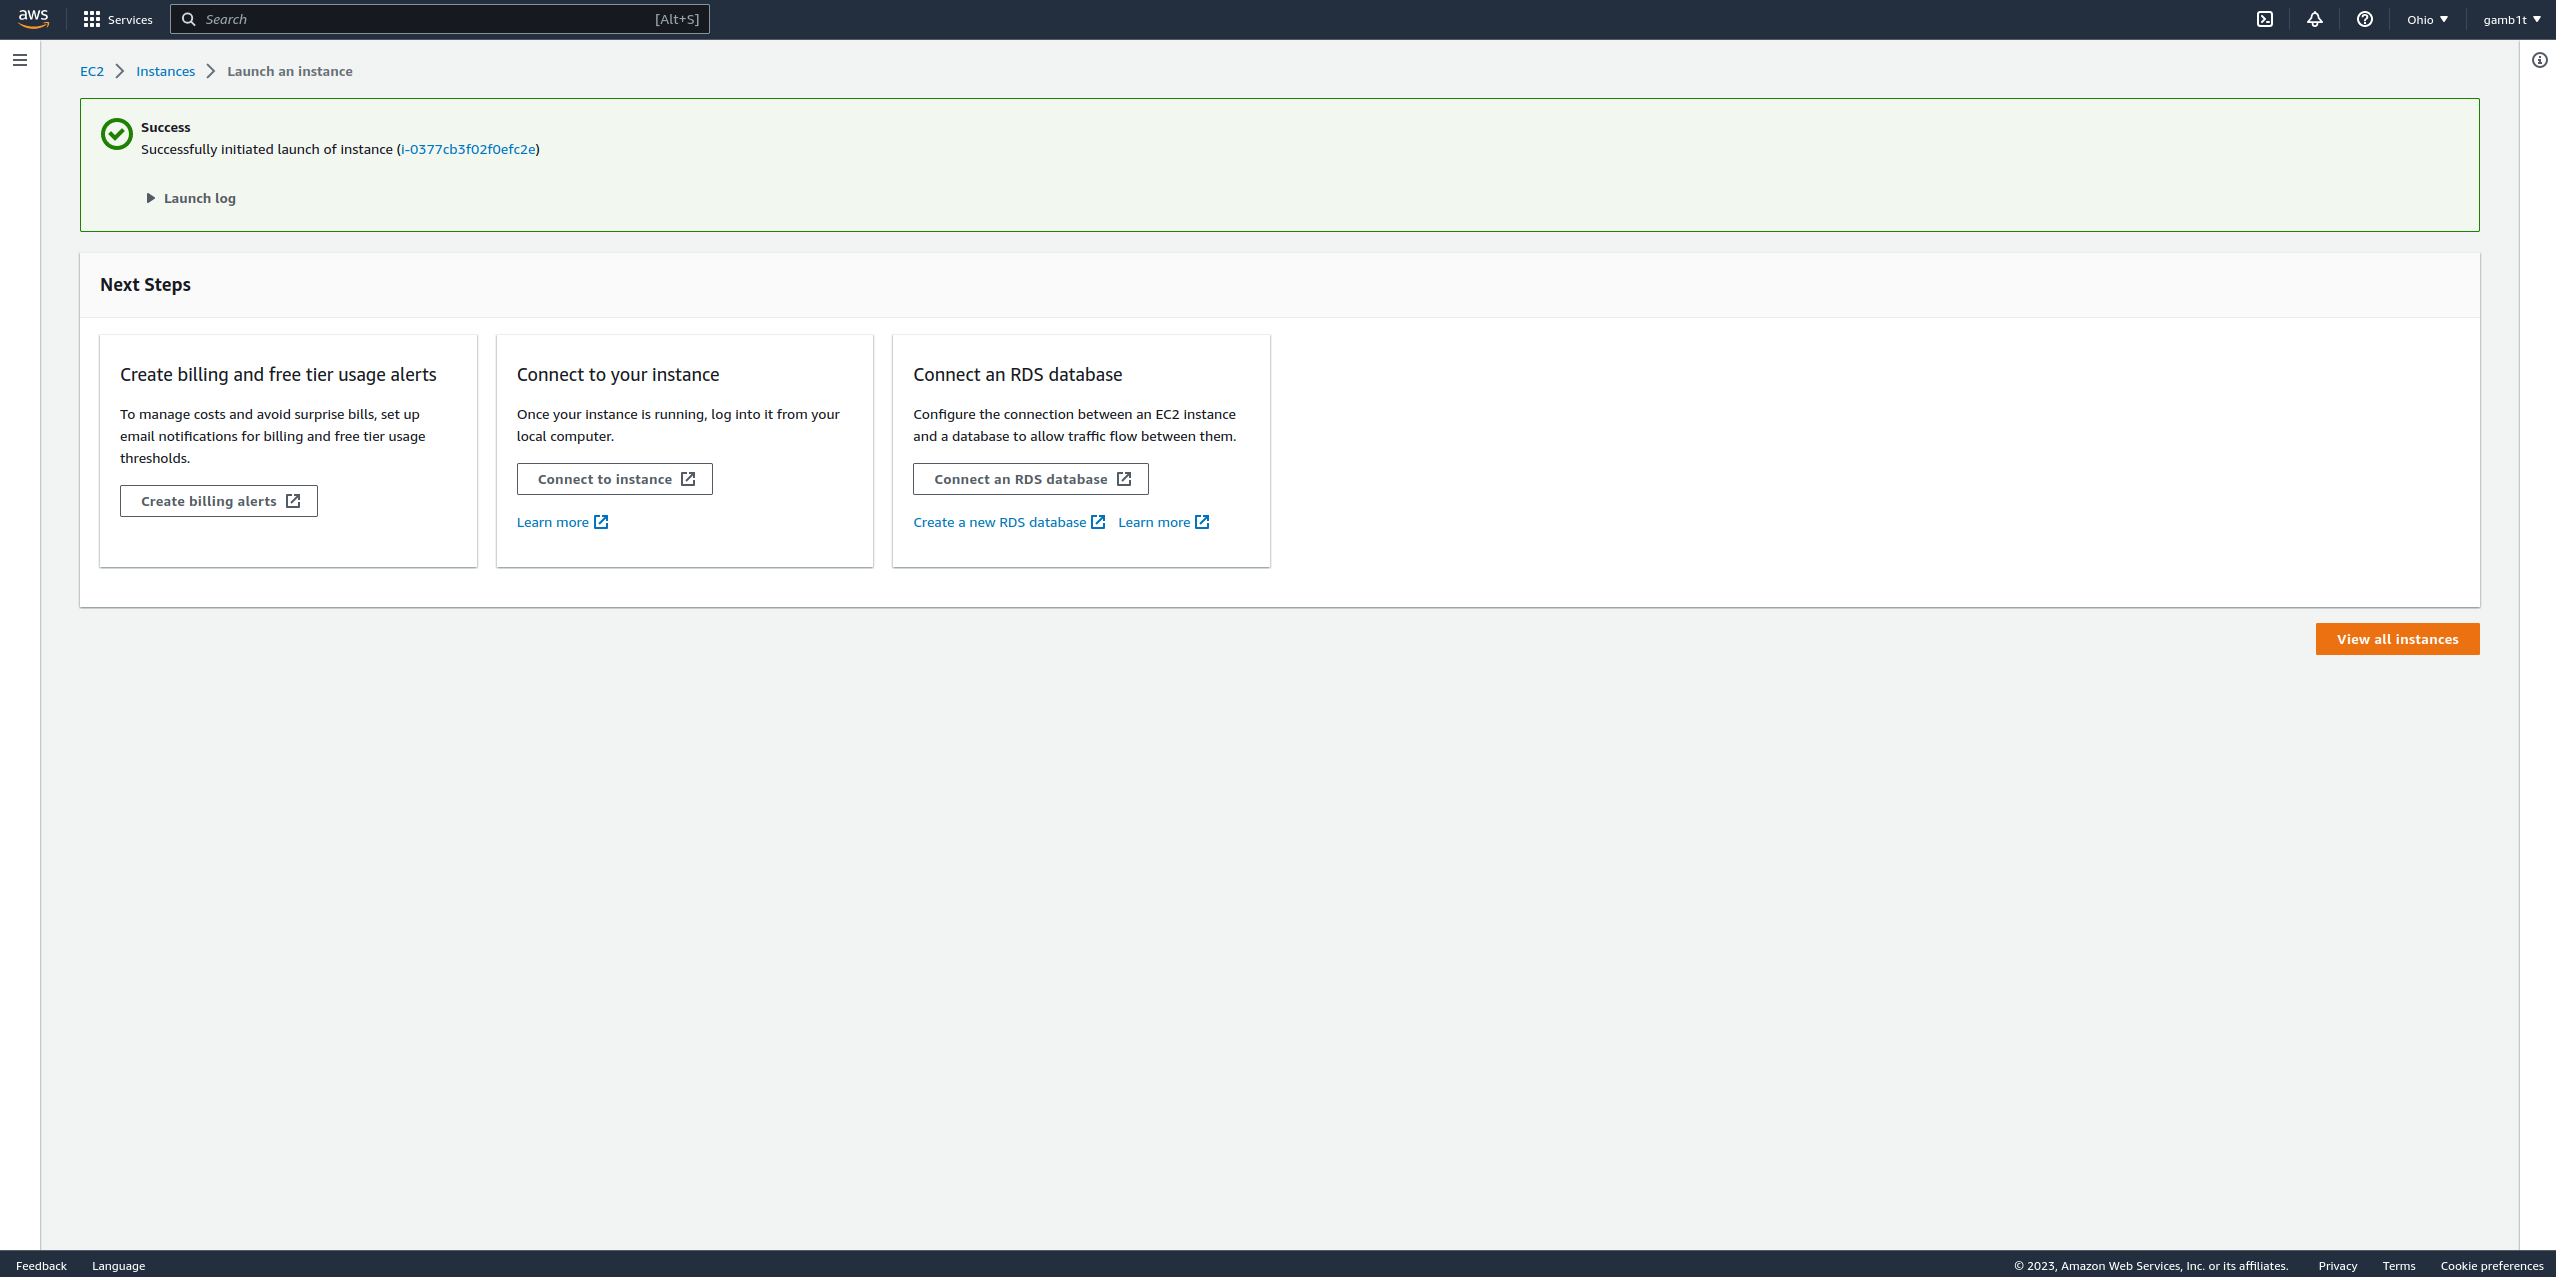Image resolution: width=2556 pixels, height=1277 pixels.
Task: Click the View all instances button
Action: click(x=2397, y=639)
